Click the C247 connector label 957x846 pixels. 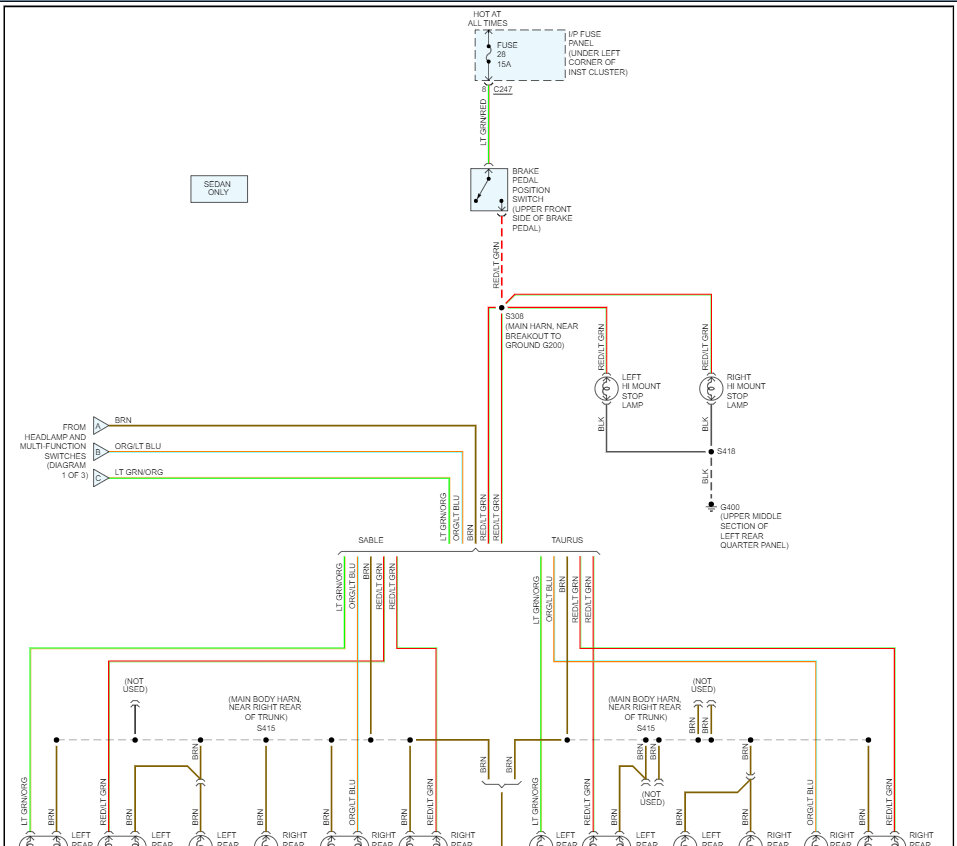503,90
